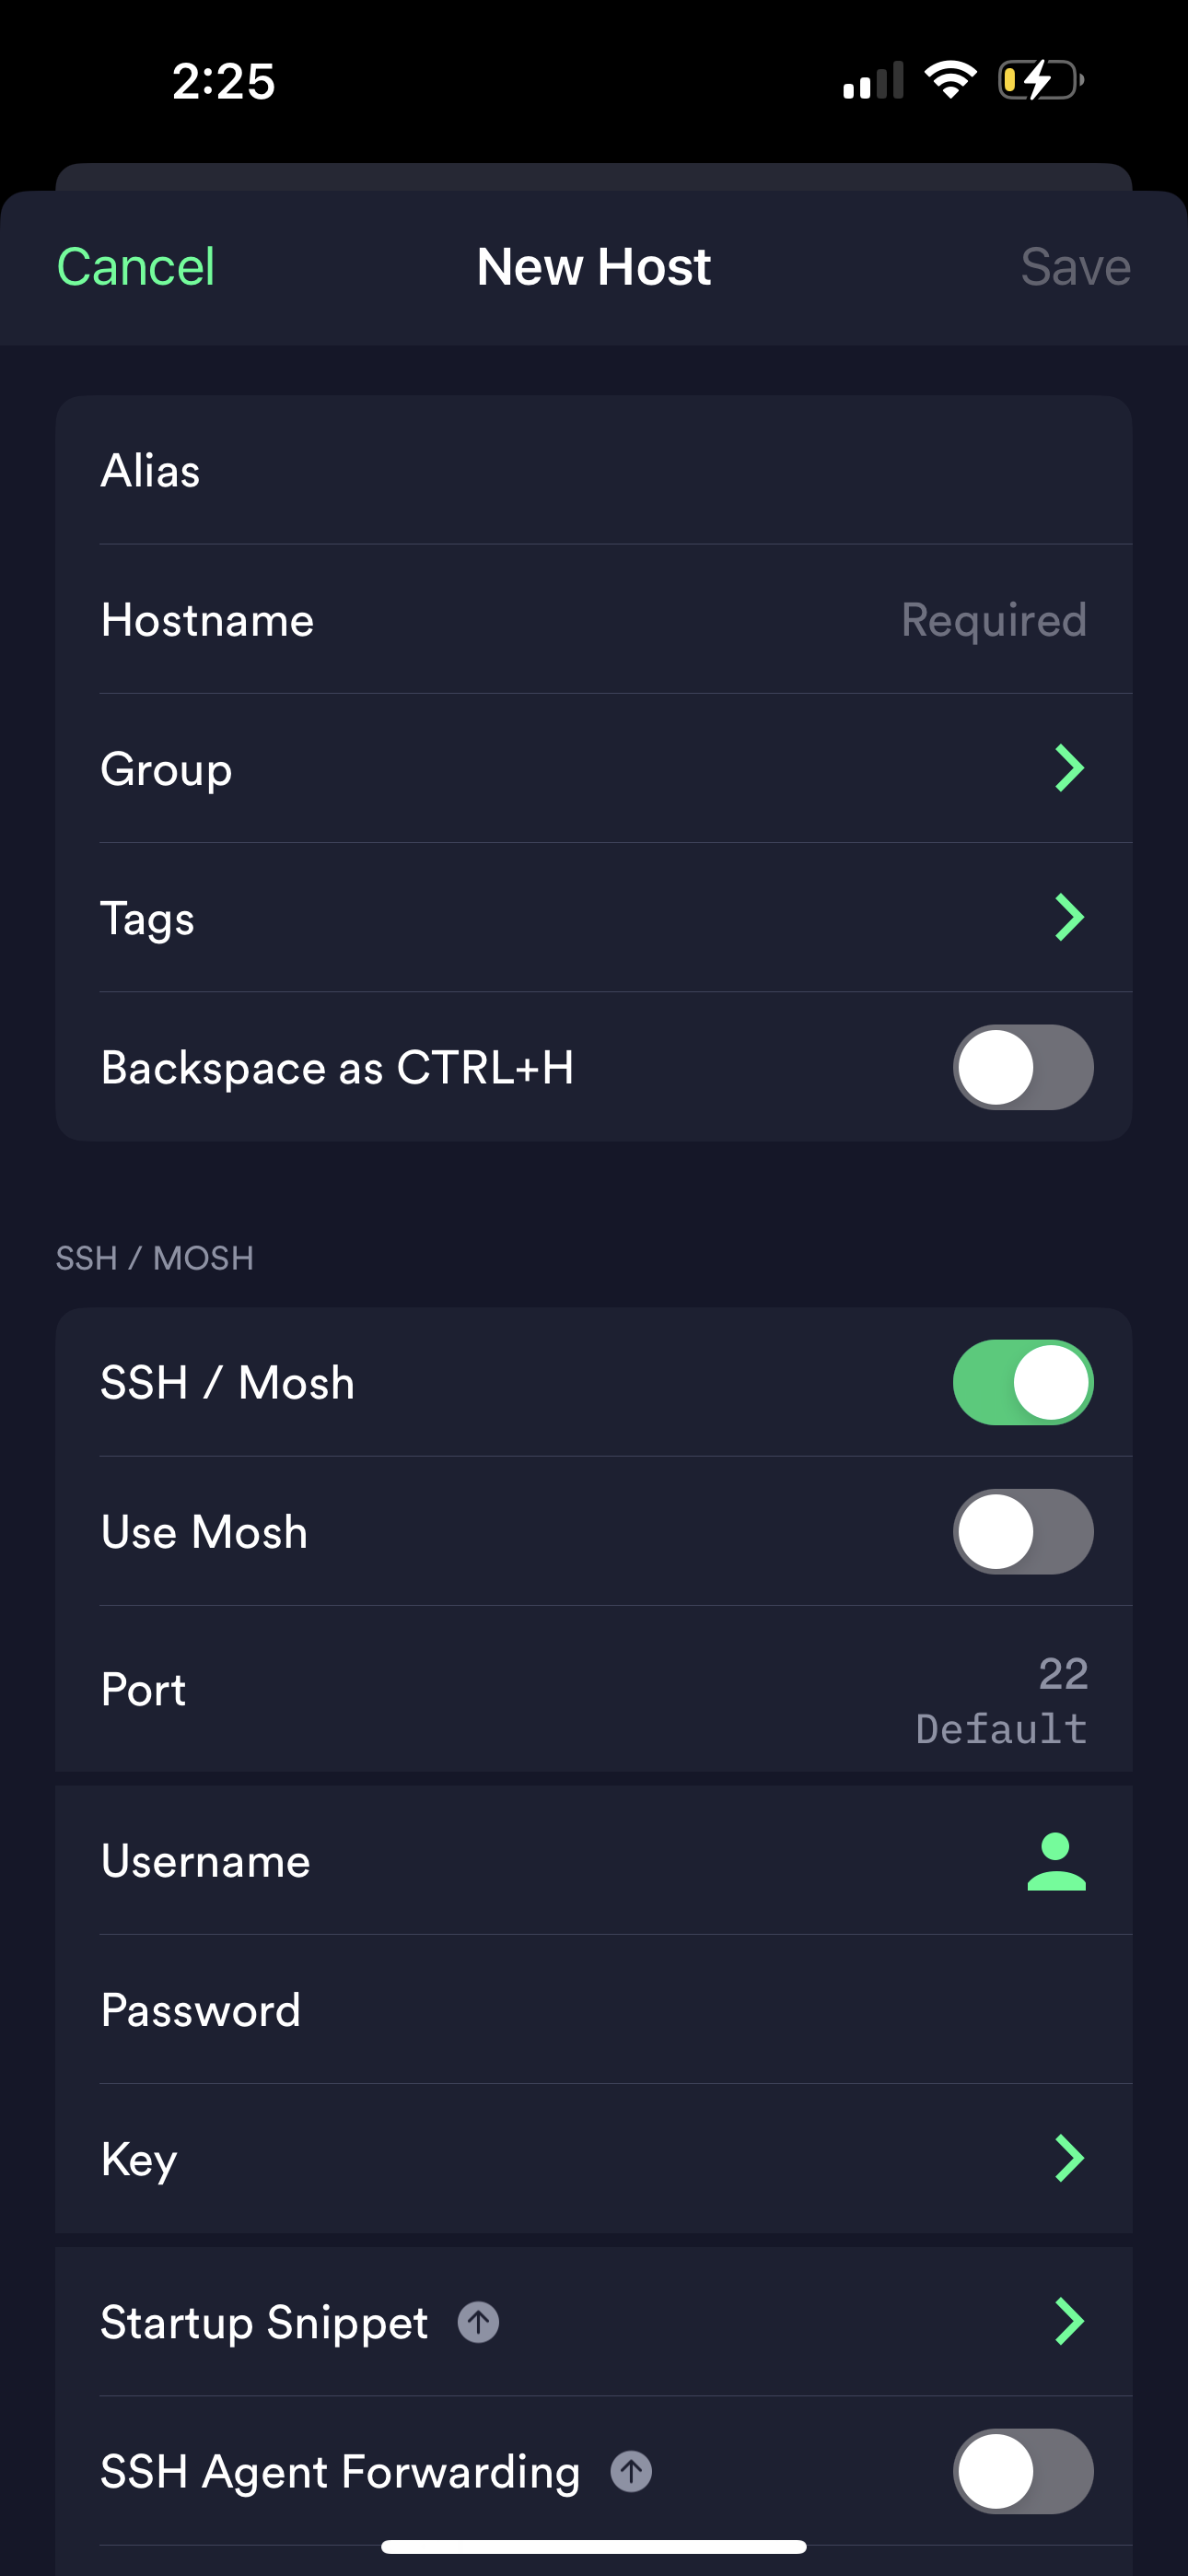The width and height of the screenshot is (1188, 2576).
Task: Tap the info arrow next to Startup Snippet
Action: coord(478,2322)
